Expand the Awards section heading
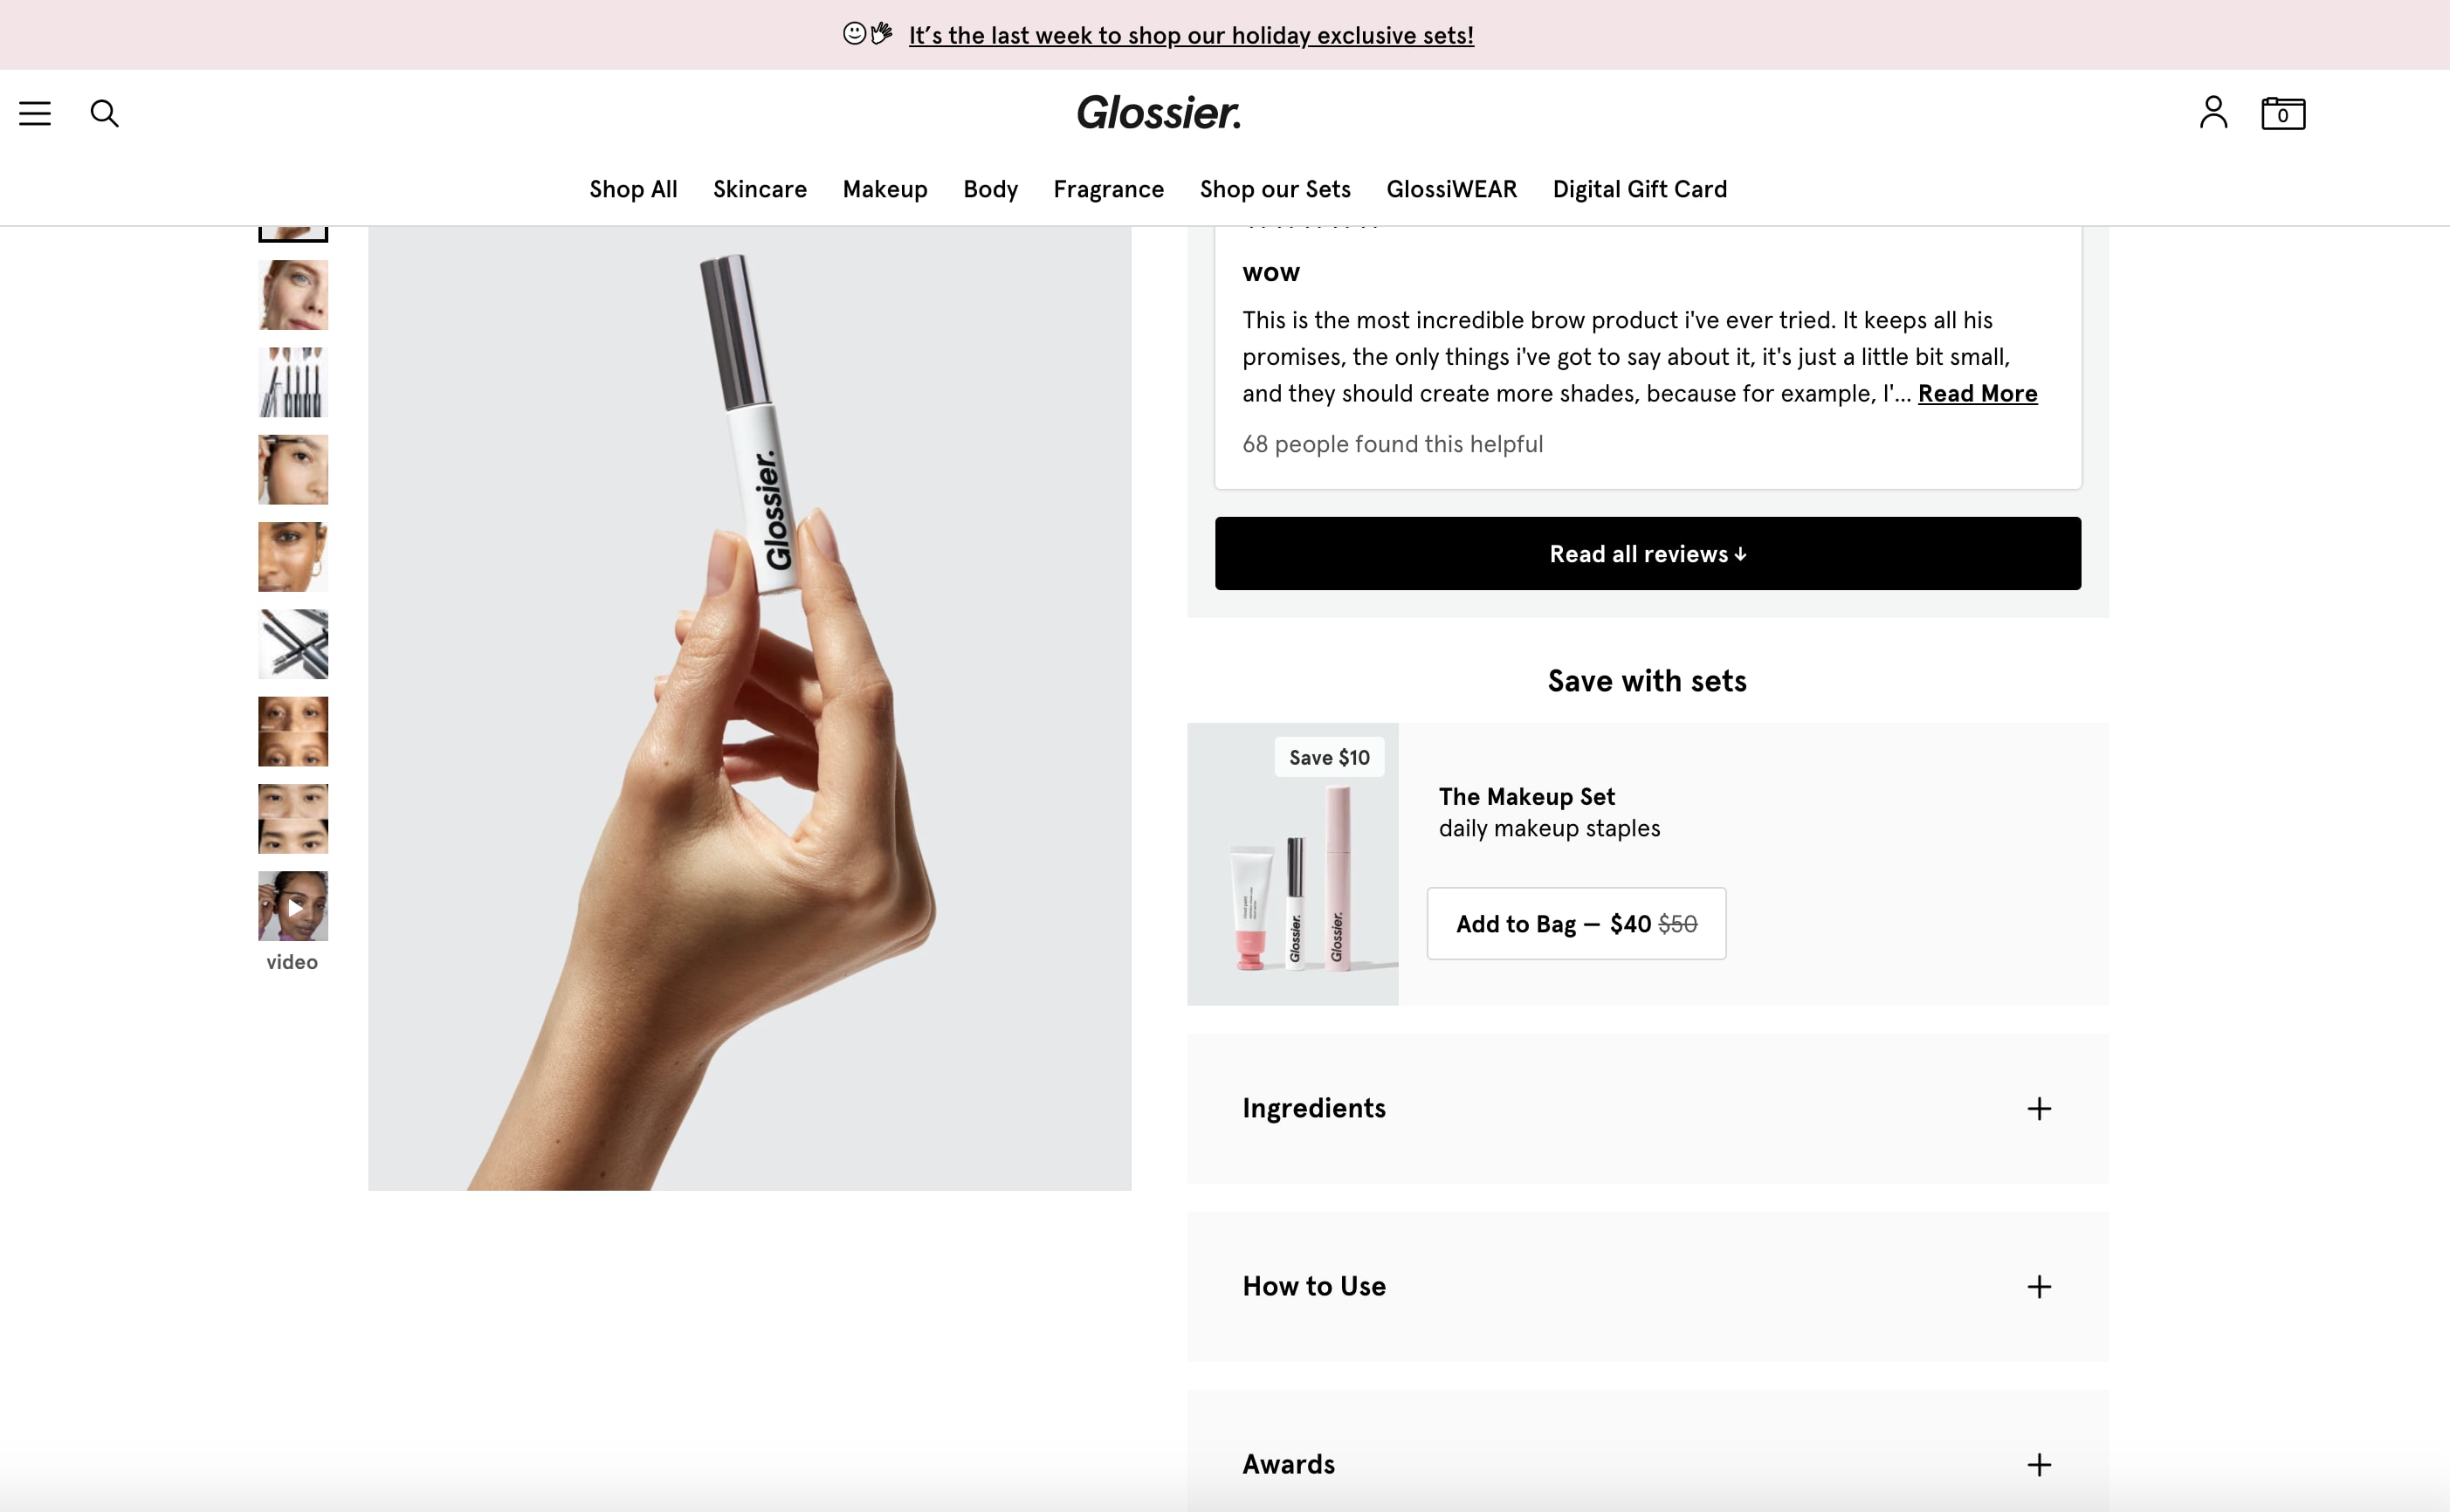This screenshot has width=2450, height=1512. (x=1288, y=1464)
